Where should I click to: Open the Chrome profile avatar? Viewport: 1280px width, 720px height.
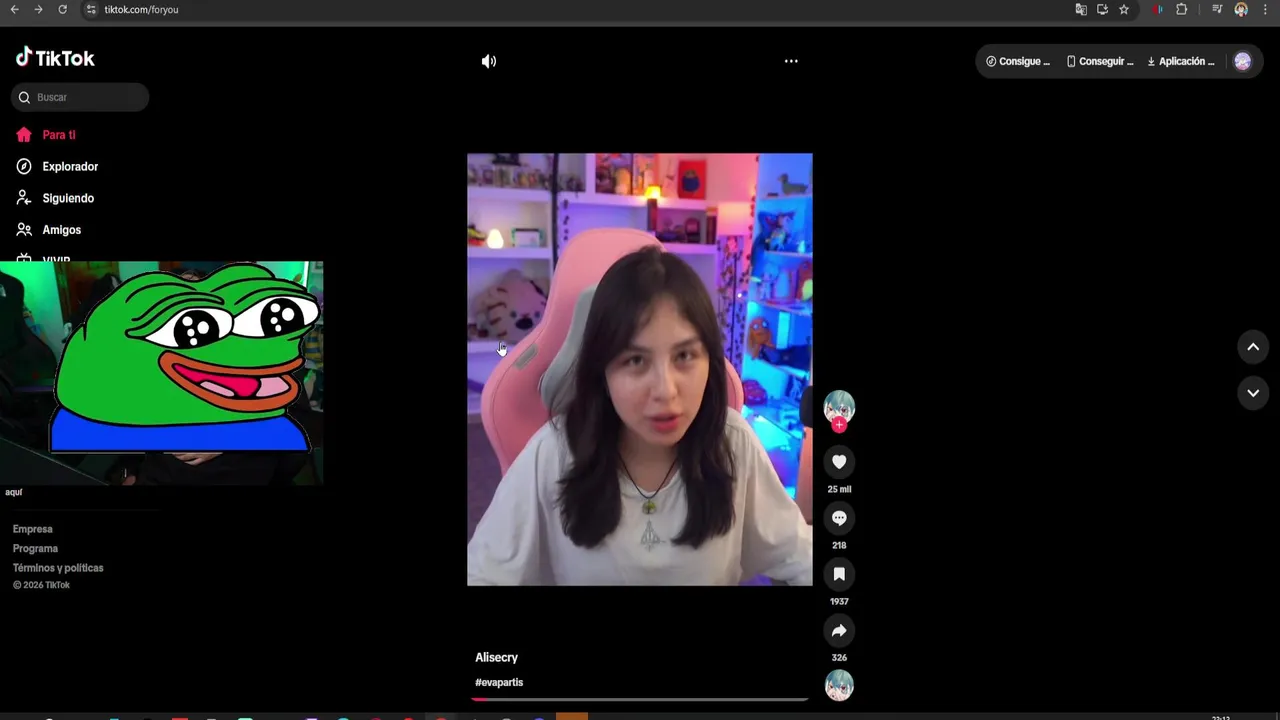(x=1241, y=9)
